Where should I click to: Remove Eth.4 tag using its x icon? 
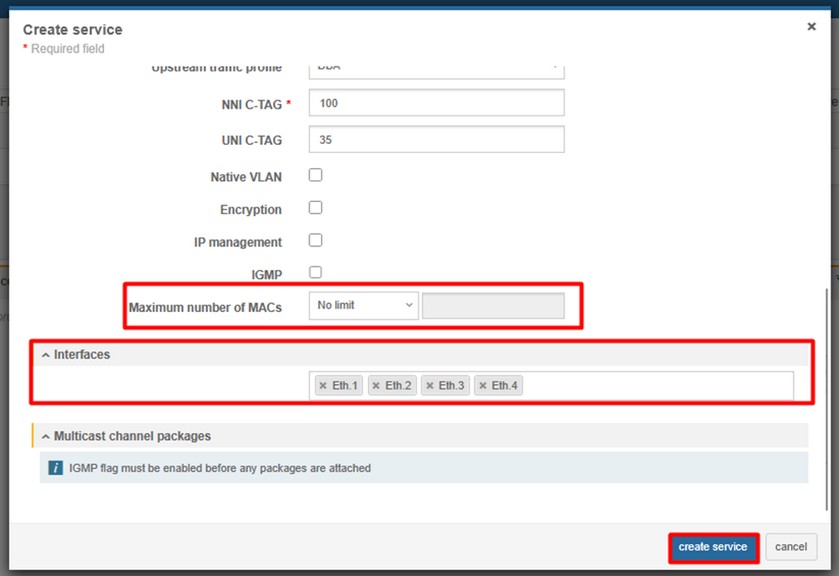point(482,386)
